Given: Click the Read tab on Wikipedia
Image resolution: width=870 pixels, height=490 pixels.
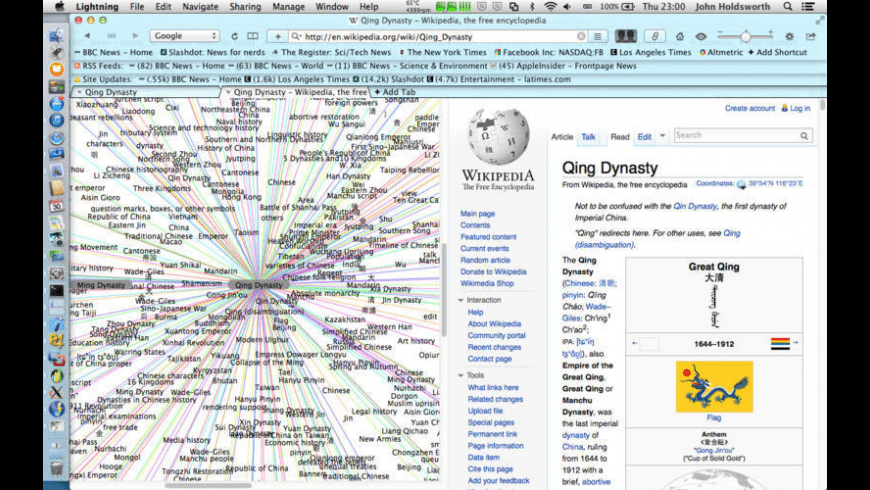Looking at the screenshot, I should [620, 137].
